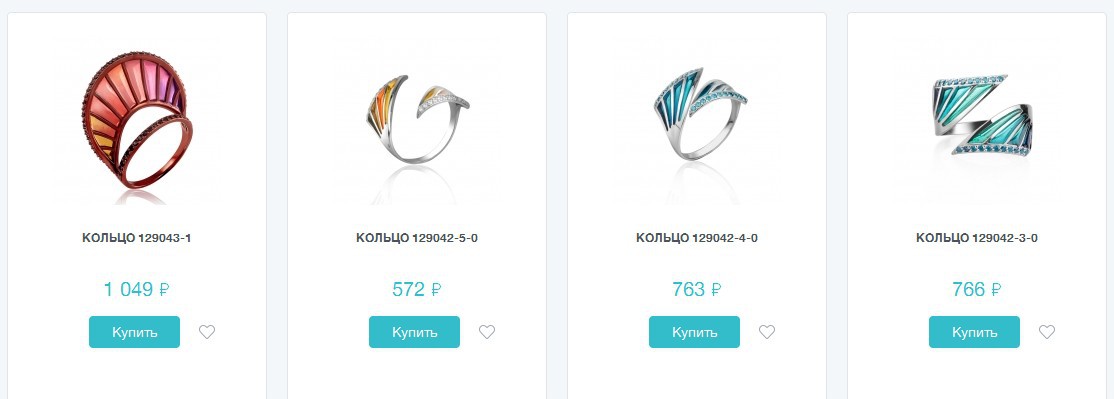
Task: Add ring 129042-3-0 to cart via Купить
Action: (x=974, y=332)
